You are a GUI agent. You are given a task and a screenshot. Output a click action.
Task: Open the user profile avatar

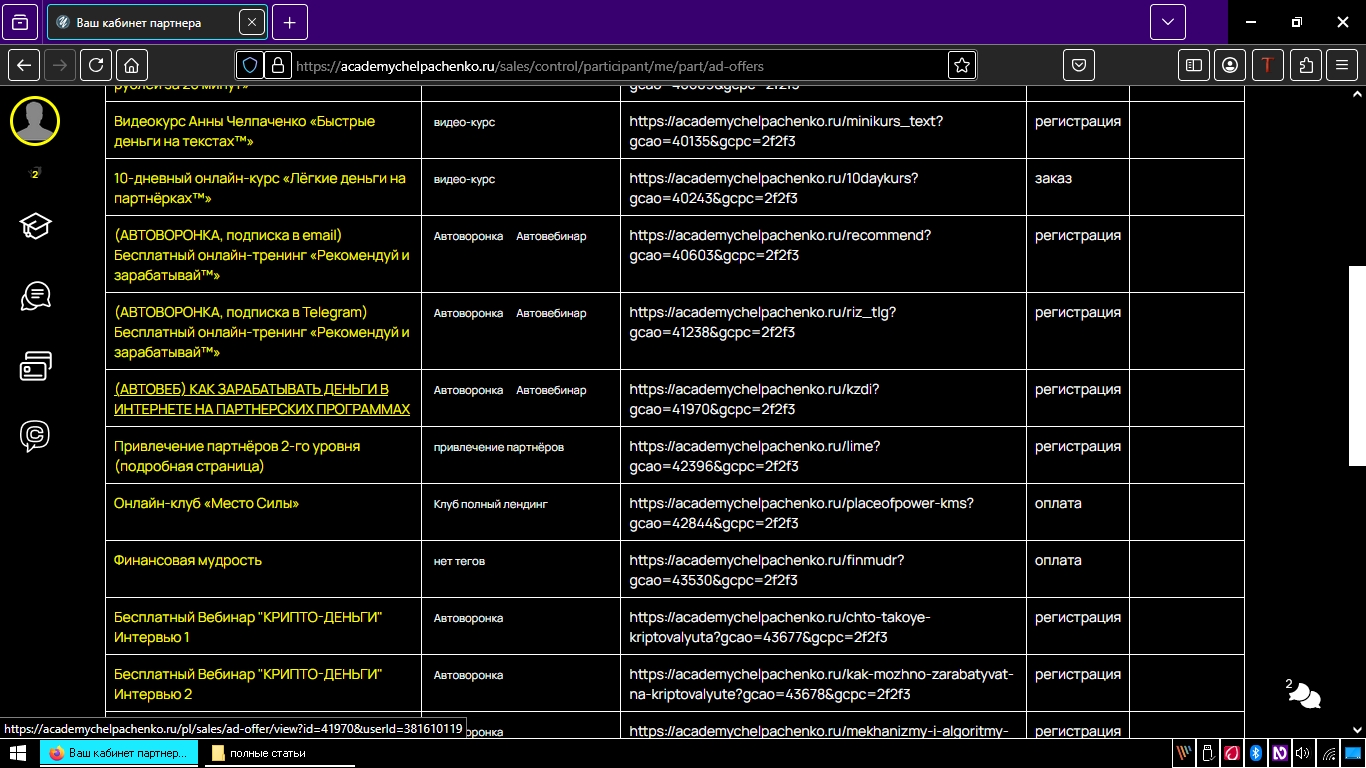35,121
